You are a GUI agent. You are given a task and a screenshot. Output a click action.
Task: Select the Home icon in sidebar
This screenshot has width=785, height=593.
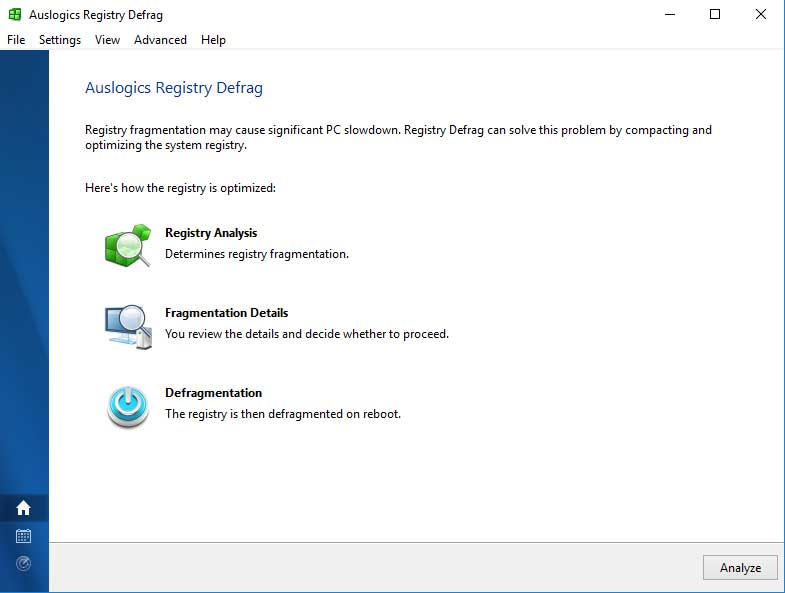[24, 508]
